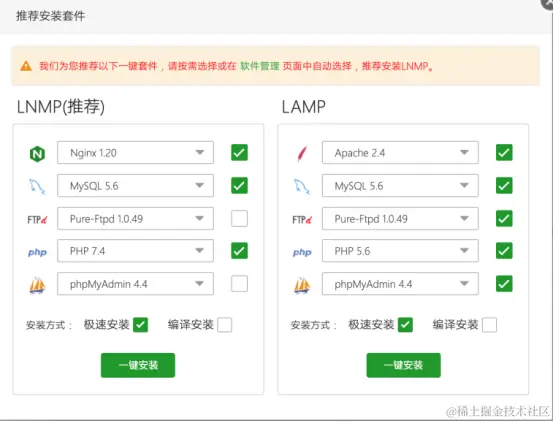
Task: Toggle 极速安装 checkbox in LAMP
Action: pyautogui.click(x=405, y=325)
